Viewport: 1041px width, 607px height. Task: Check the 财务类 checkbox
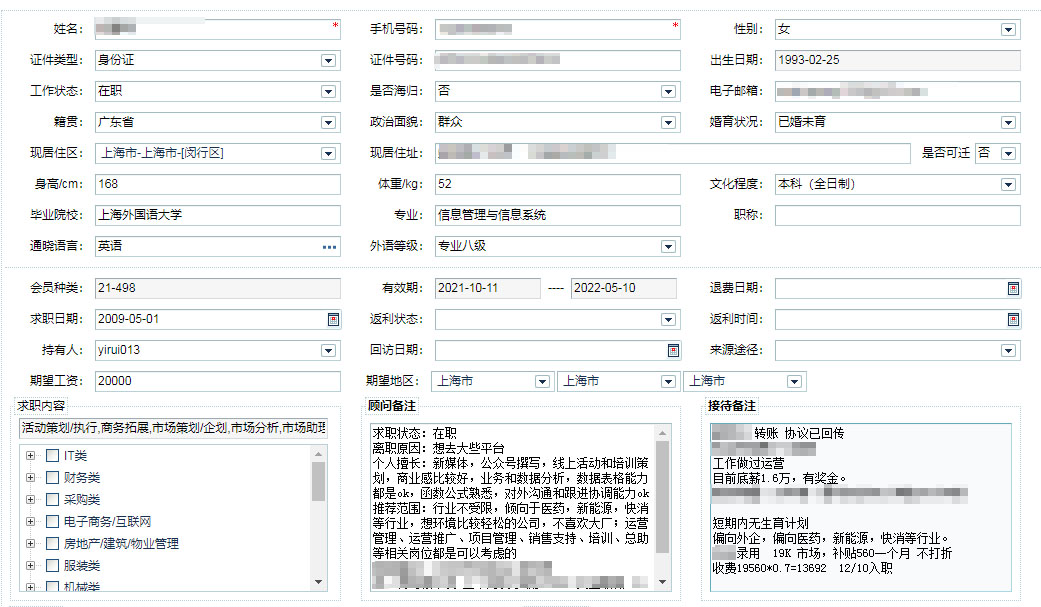click(53, 477)
